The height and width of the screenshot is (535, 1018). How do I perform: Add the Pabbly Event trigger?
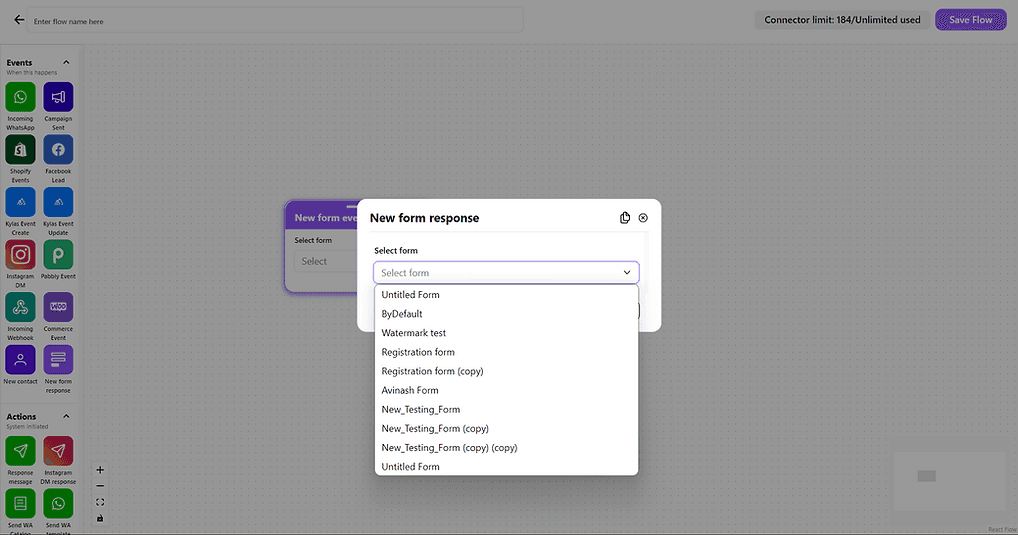(x=58, y=255)
